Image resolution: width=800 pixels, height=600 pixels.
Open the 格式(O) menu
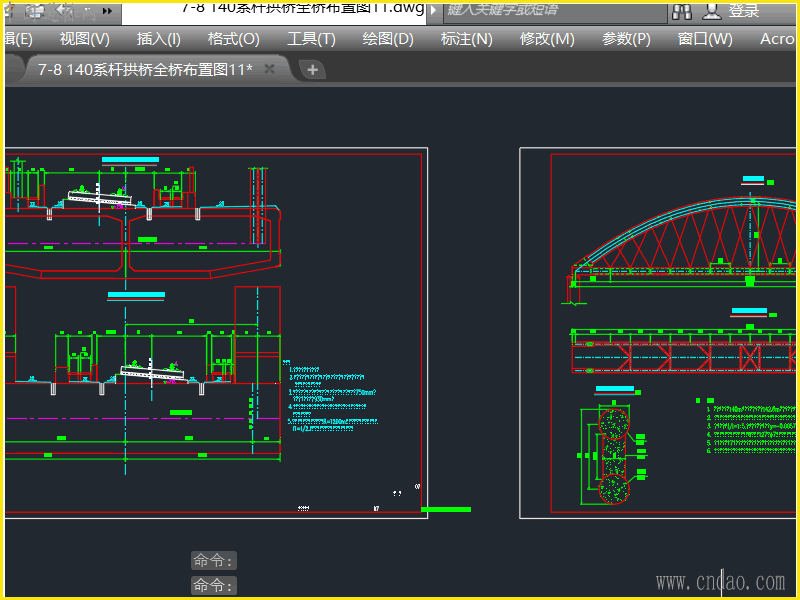point(234,39)
